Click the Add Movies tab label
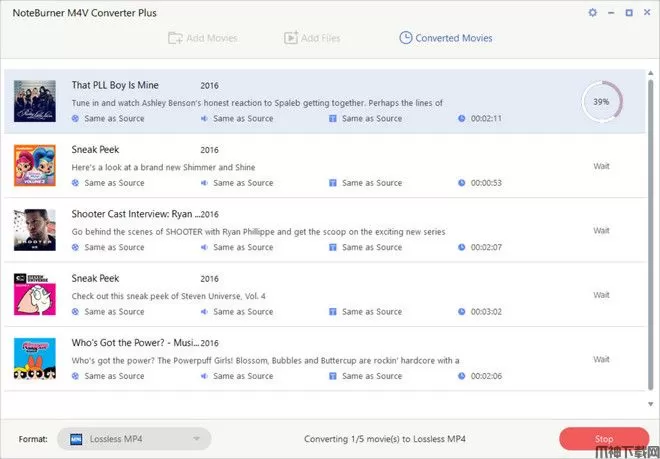 (212, 38)
